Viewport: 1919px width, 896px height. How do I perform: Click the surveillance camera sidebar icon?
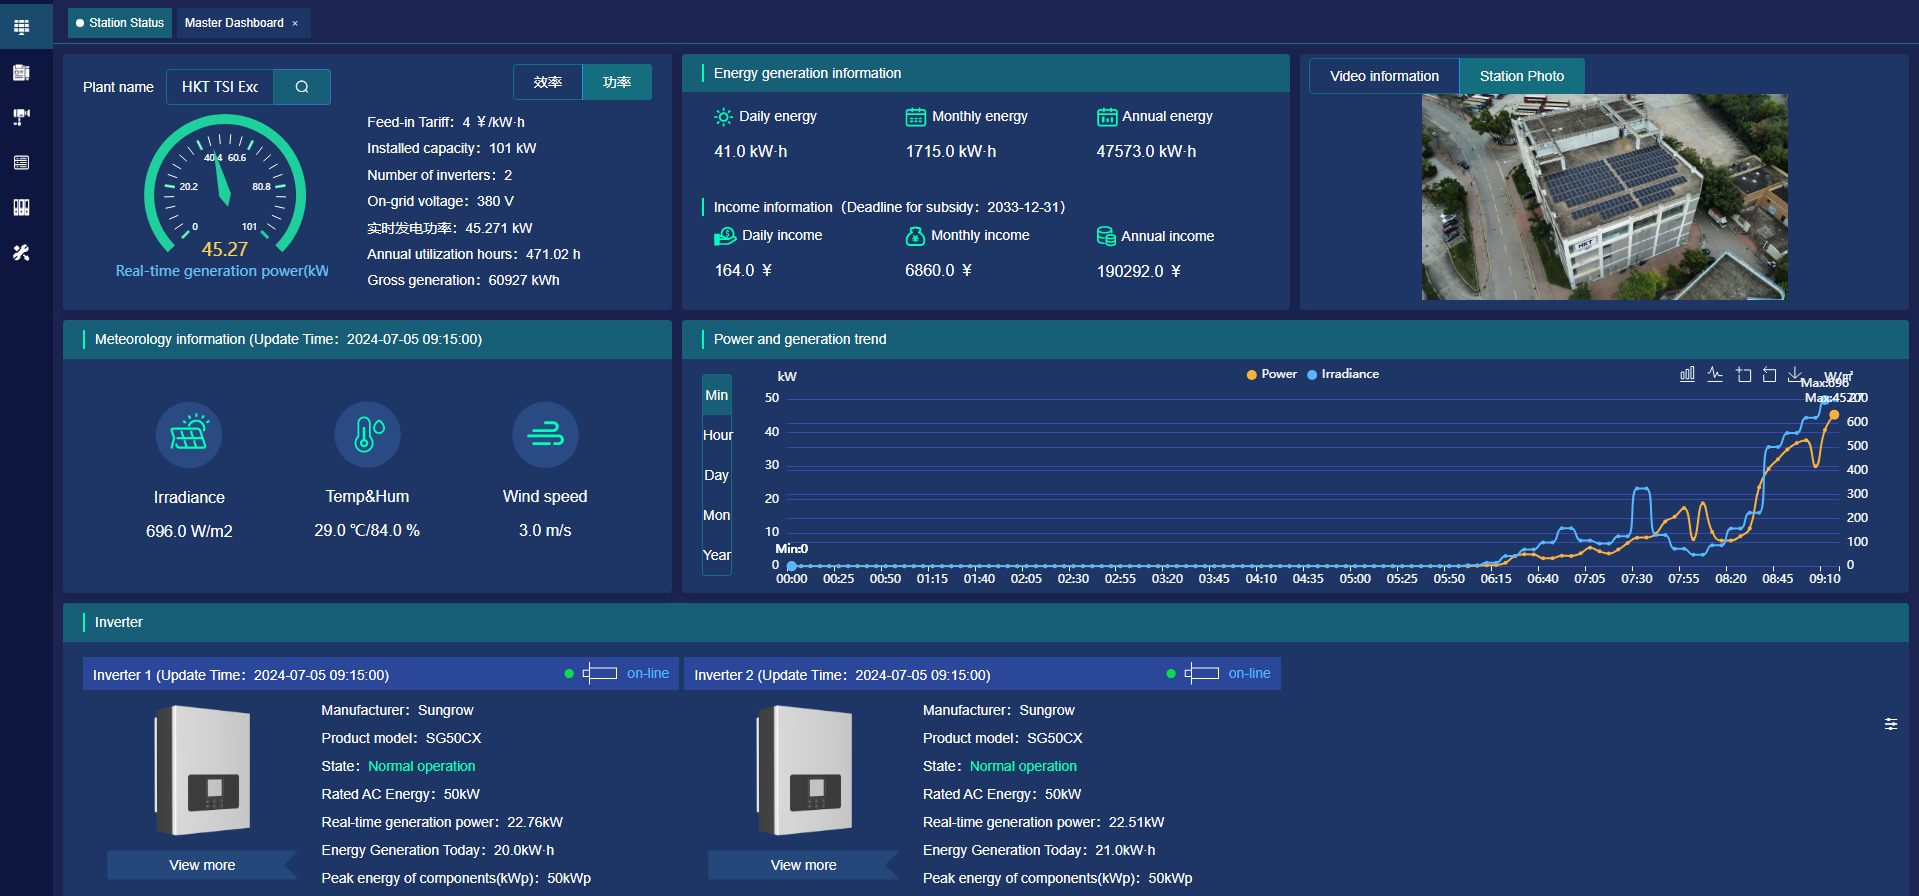(21, 117)
